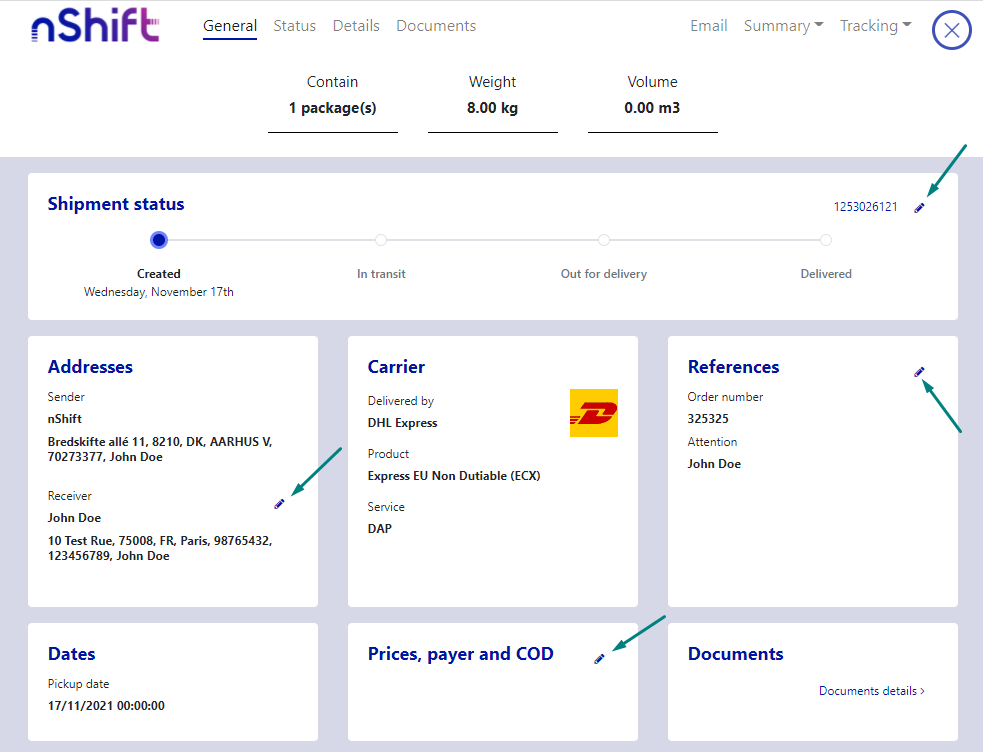Click the References card edit pencil
Image resolution: width=983 pixels, height=752 pixels.
click(919, 372)
